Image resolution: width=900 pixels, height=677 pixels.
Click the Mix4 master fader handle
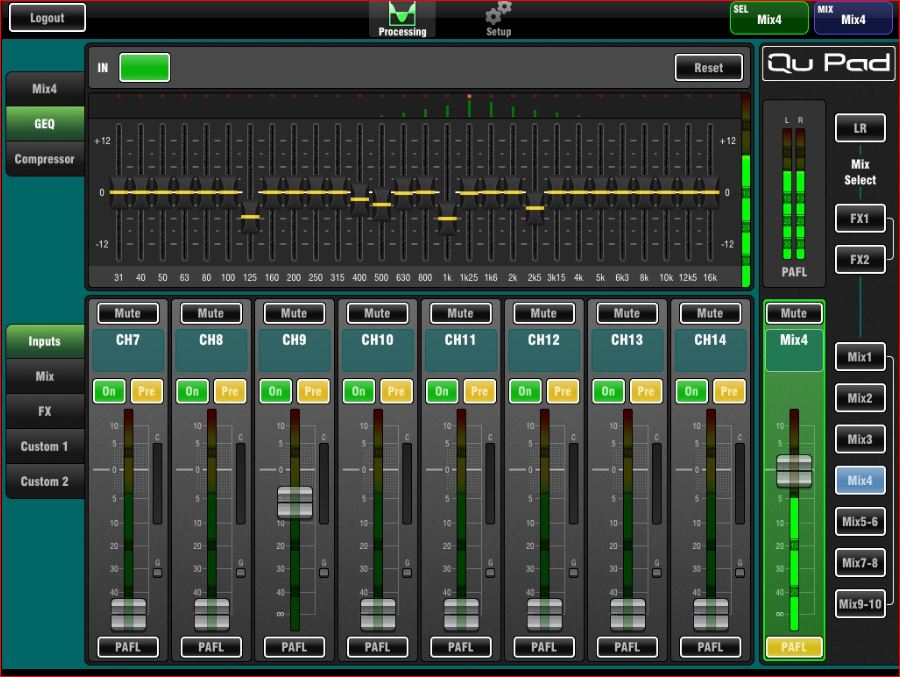point(794,471)
